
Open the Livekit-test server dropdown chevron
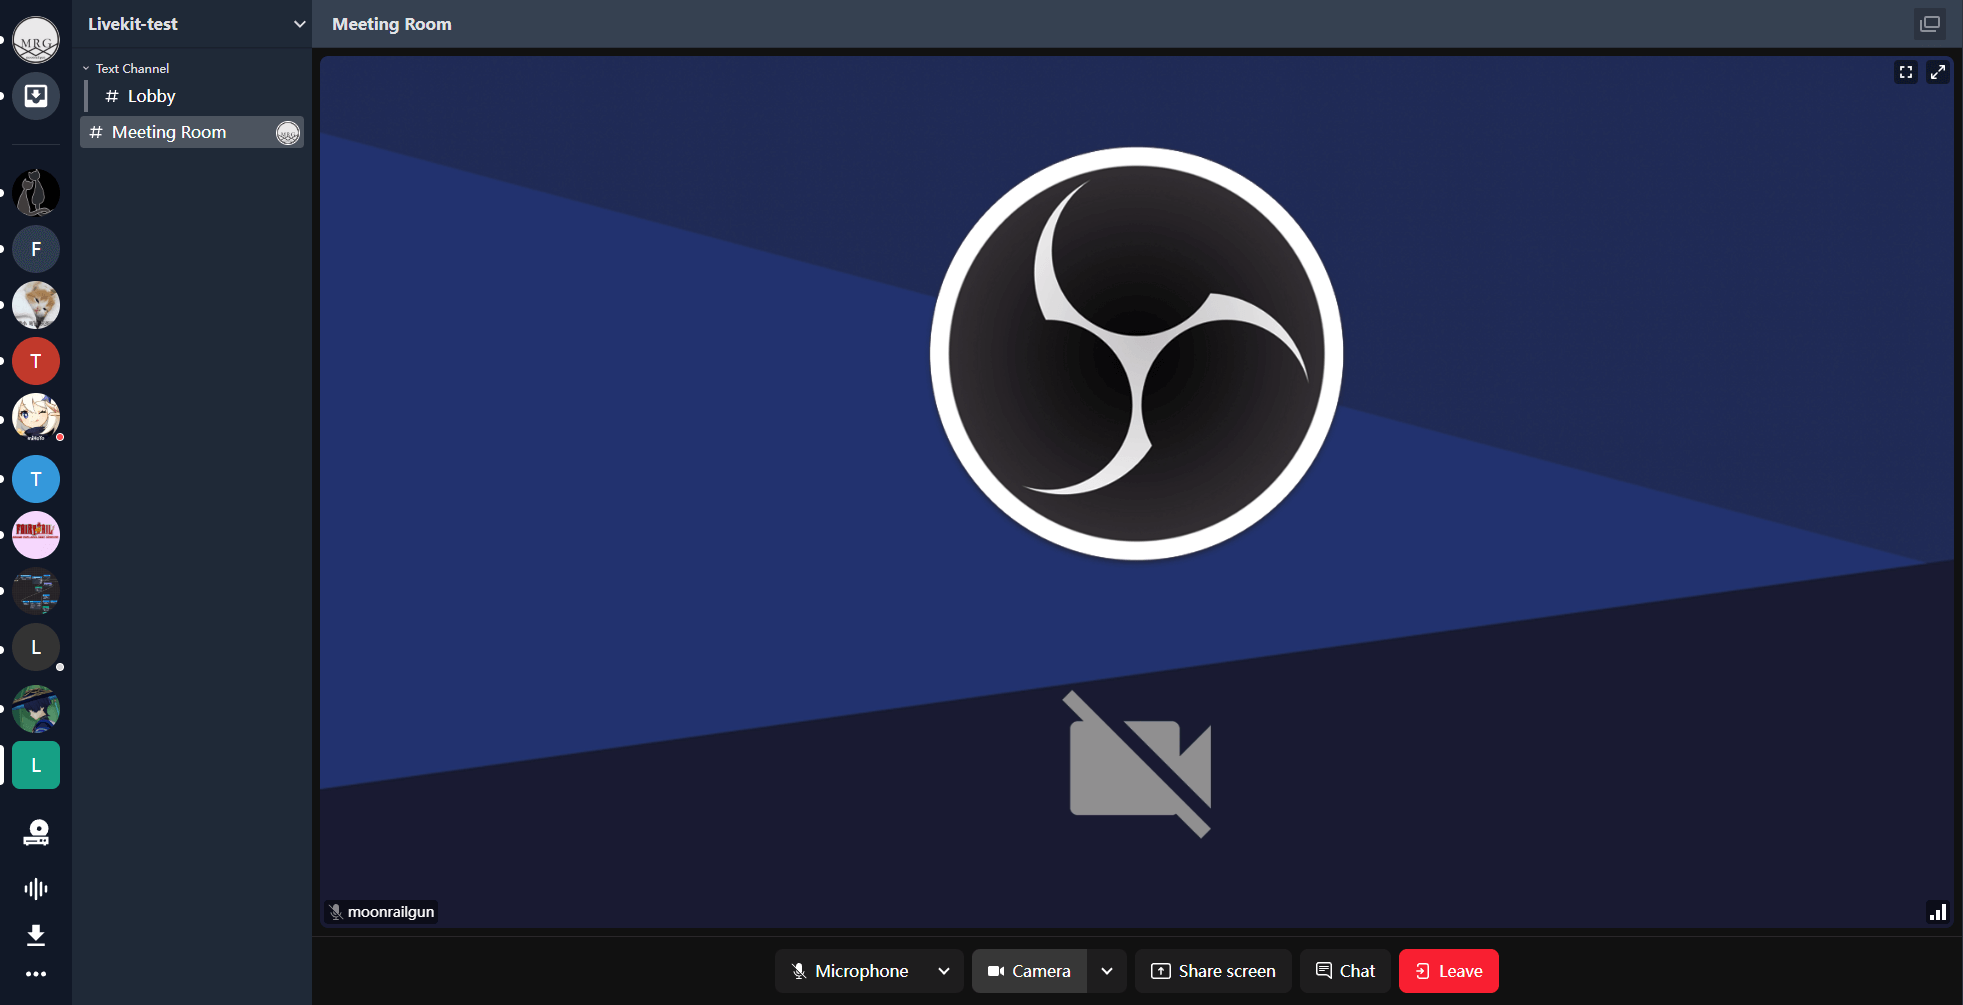coord(299,24)
